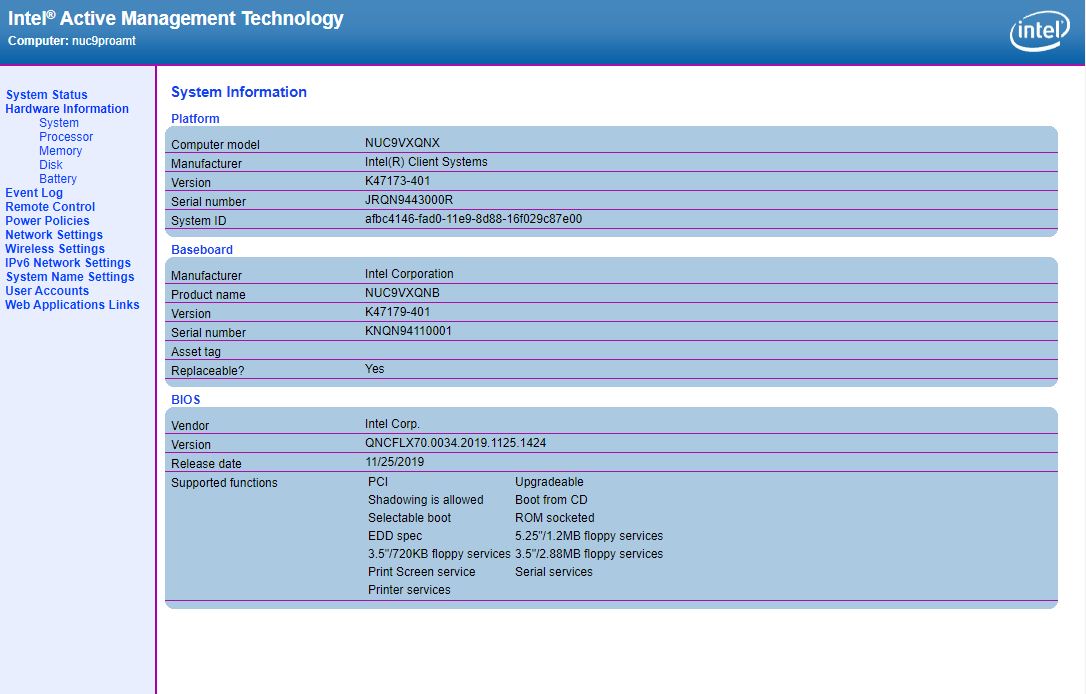Screen dimensions: 1086x694
Task: Click the Product name label
Action: pos(208,294)
